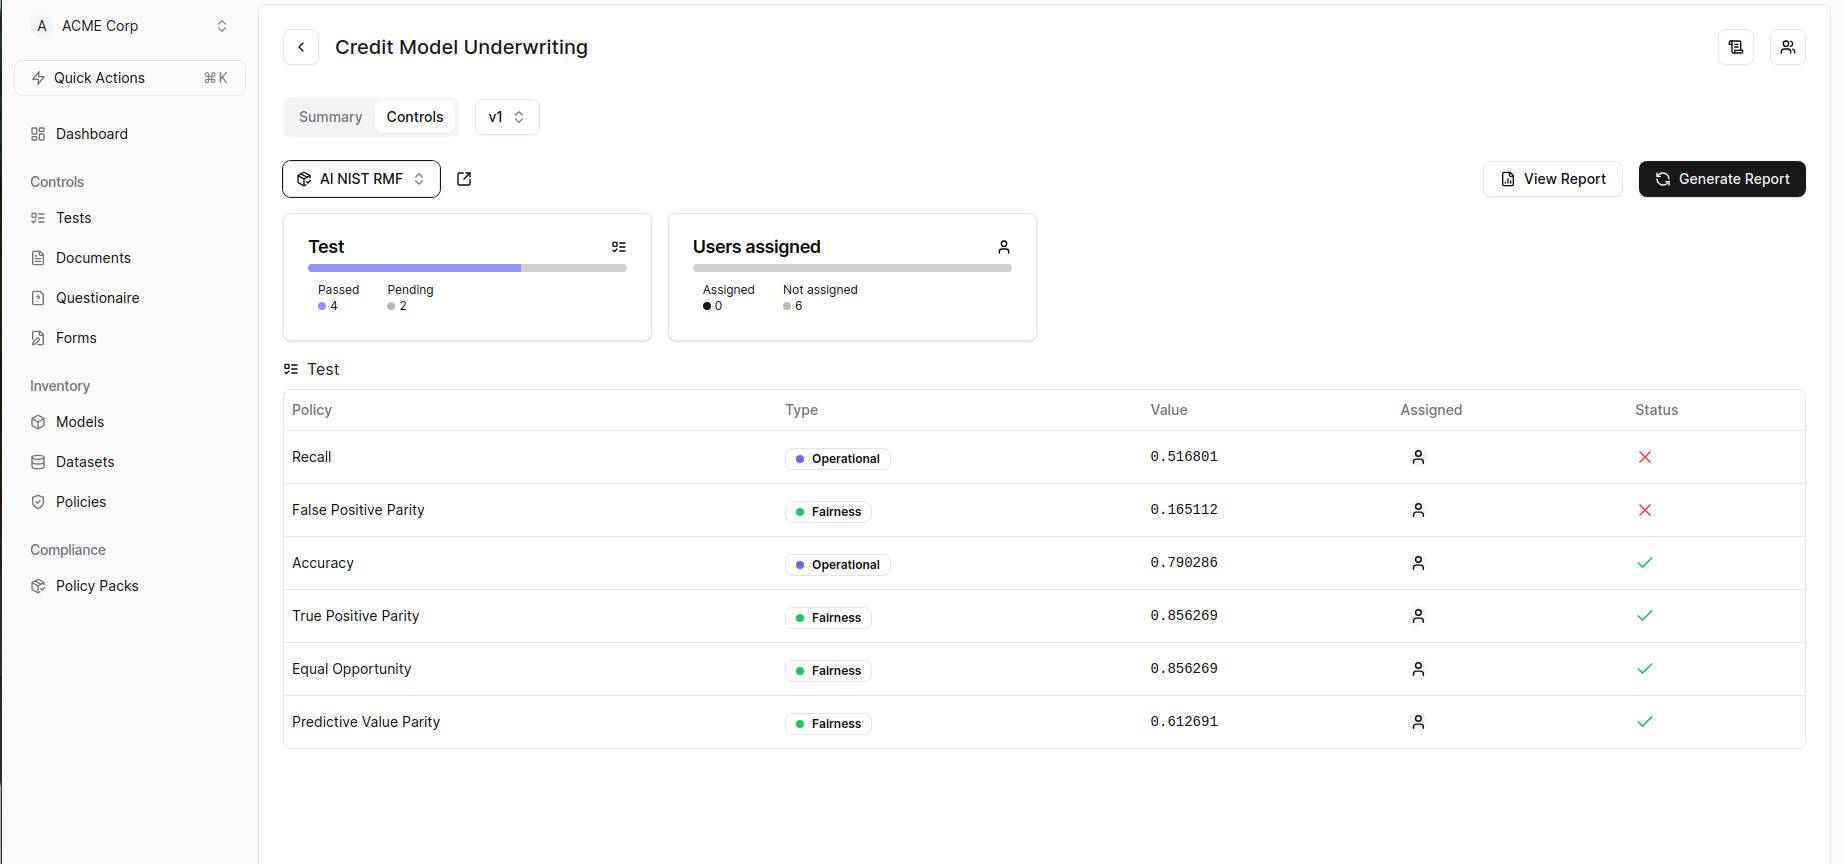Image resolution: width=1843 pixels, height=864 pixels.
Task: Click the False Positive Parity policy name
Action: click(x=358, y=510)
